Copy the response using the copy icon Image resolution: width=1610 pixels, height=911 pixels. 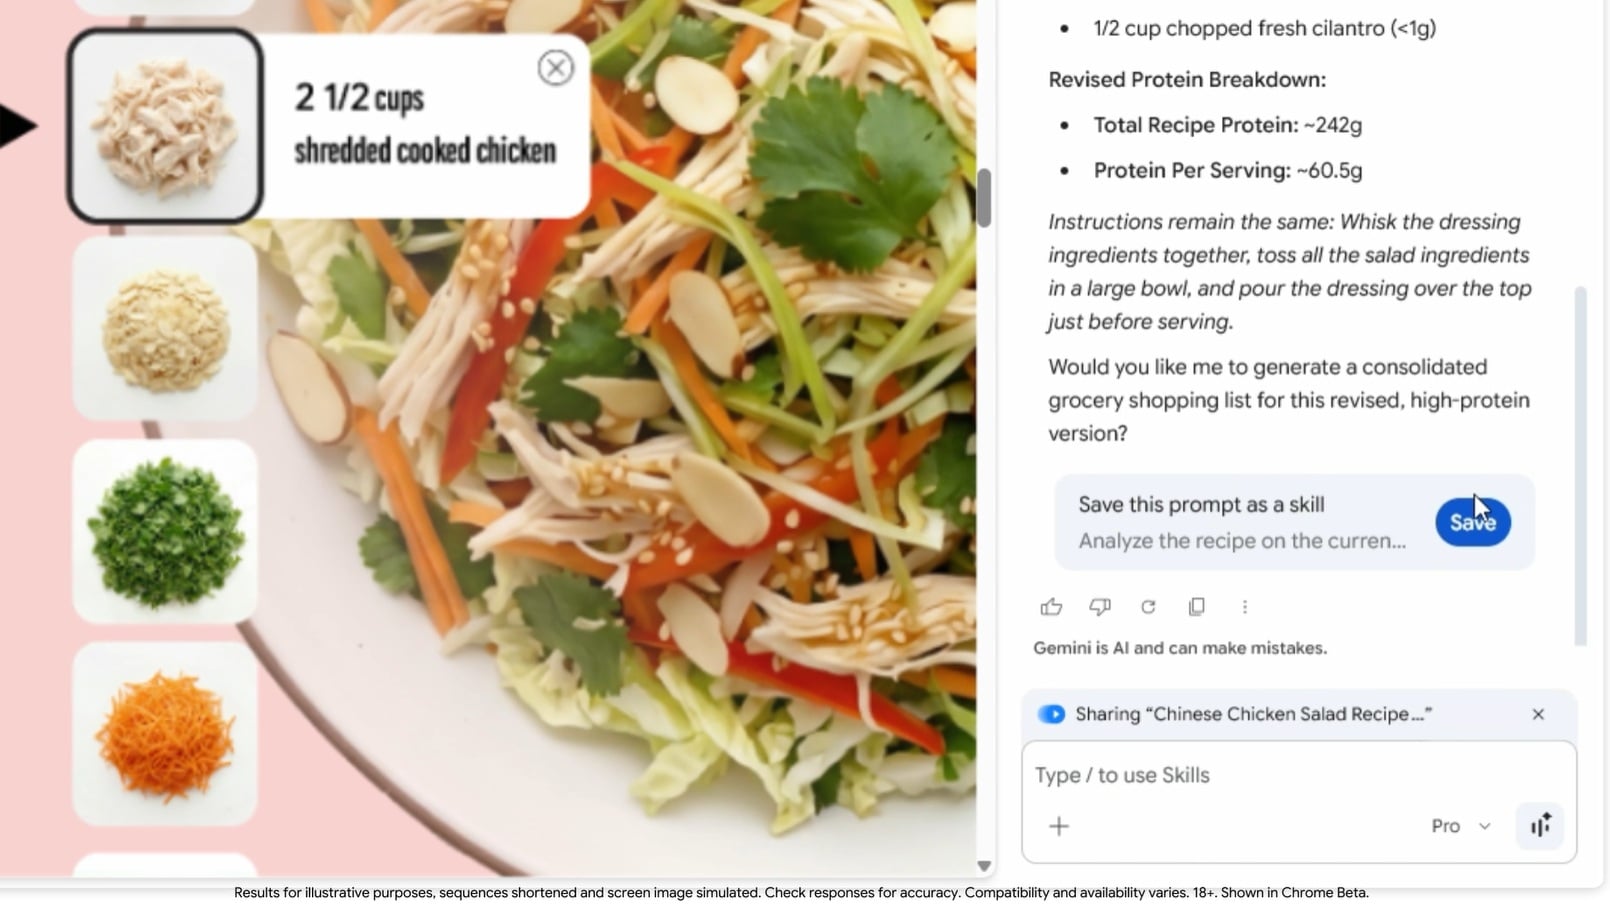tap(1196, 607)
